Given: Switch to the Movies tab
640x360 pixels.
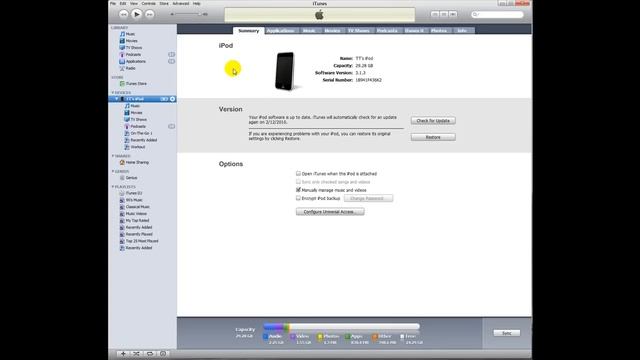Looking at the screenshot, I should click(332, 31).
